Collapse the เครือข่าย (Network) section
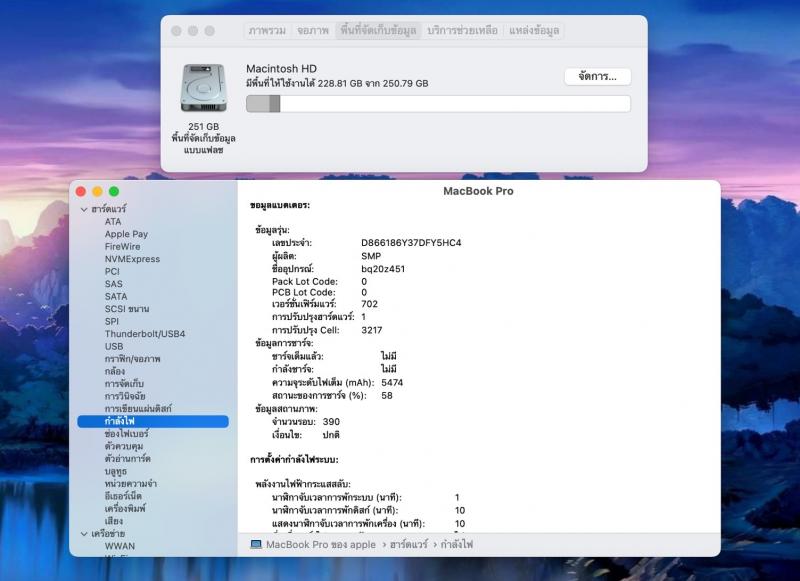This screenshot has height=581, width=800. click(84, 534)
